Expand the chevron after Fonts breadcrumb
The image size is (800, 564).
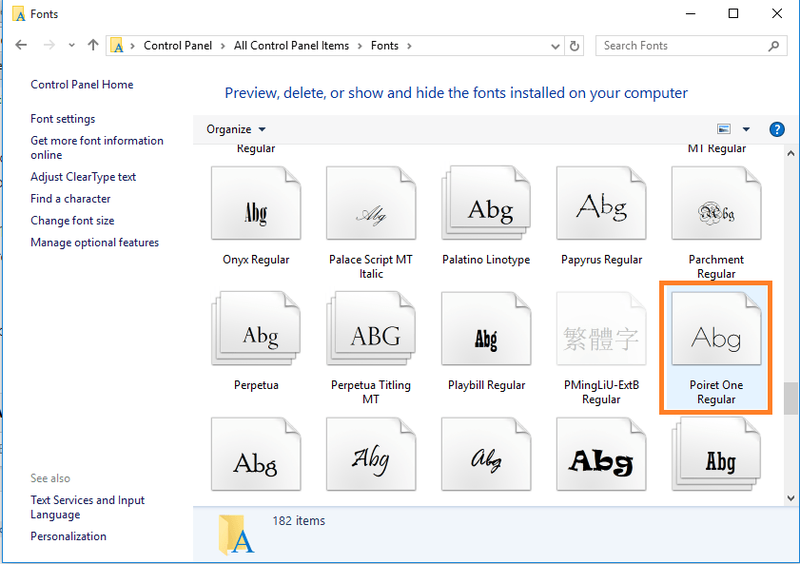click(409, 46)
